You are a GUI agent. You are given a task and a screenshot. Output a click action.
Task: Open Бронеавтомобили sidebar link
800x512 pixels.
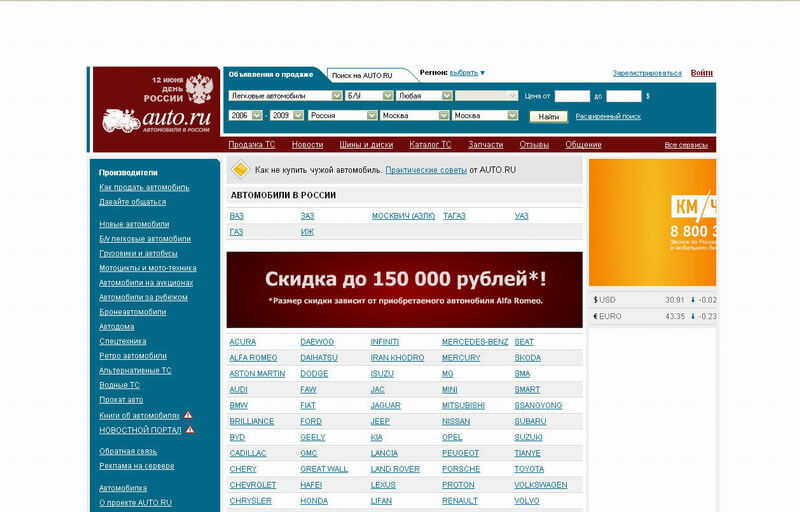click(x=133, y=312)
